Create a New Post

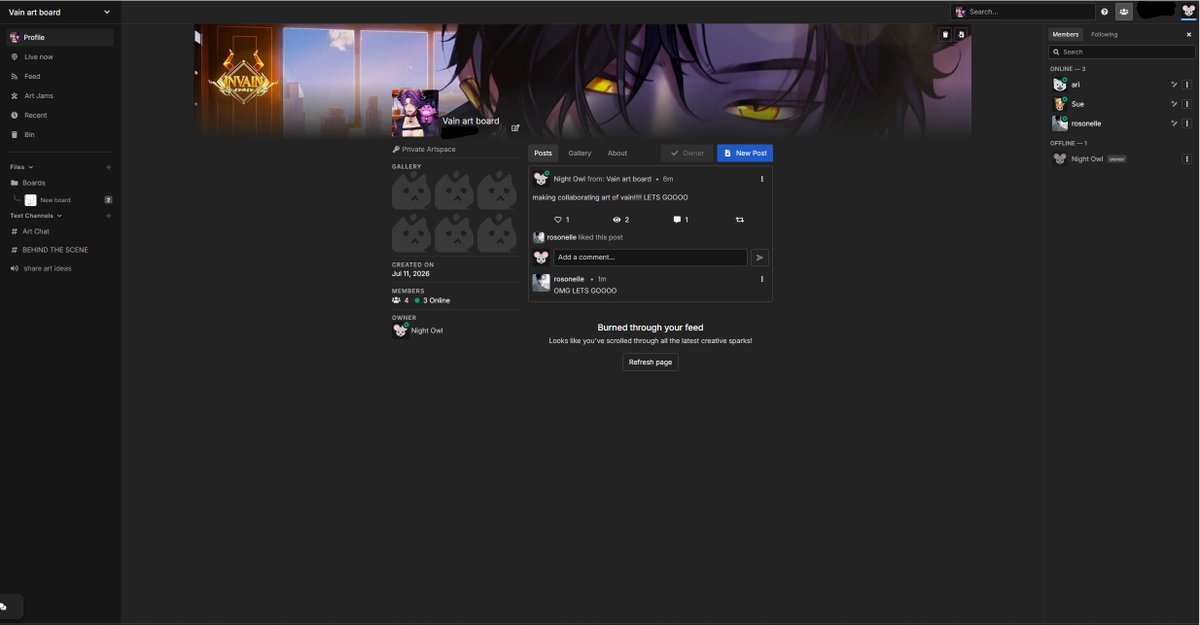(745, 153)
